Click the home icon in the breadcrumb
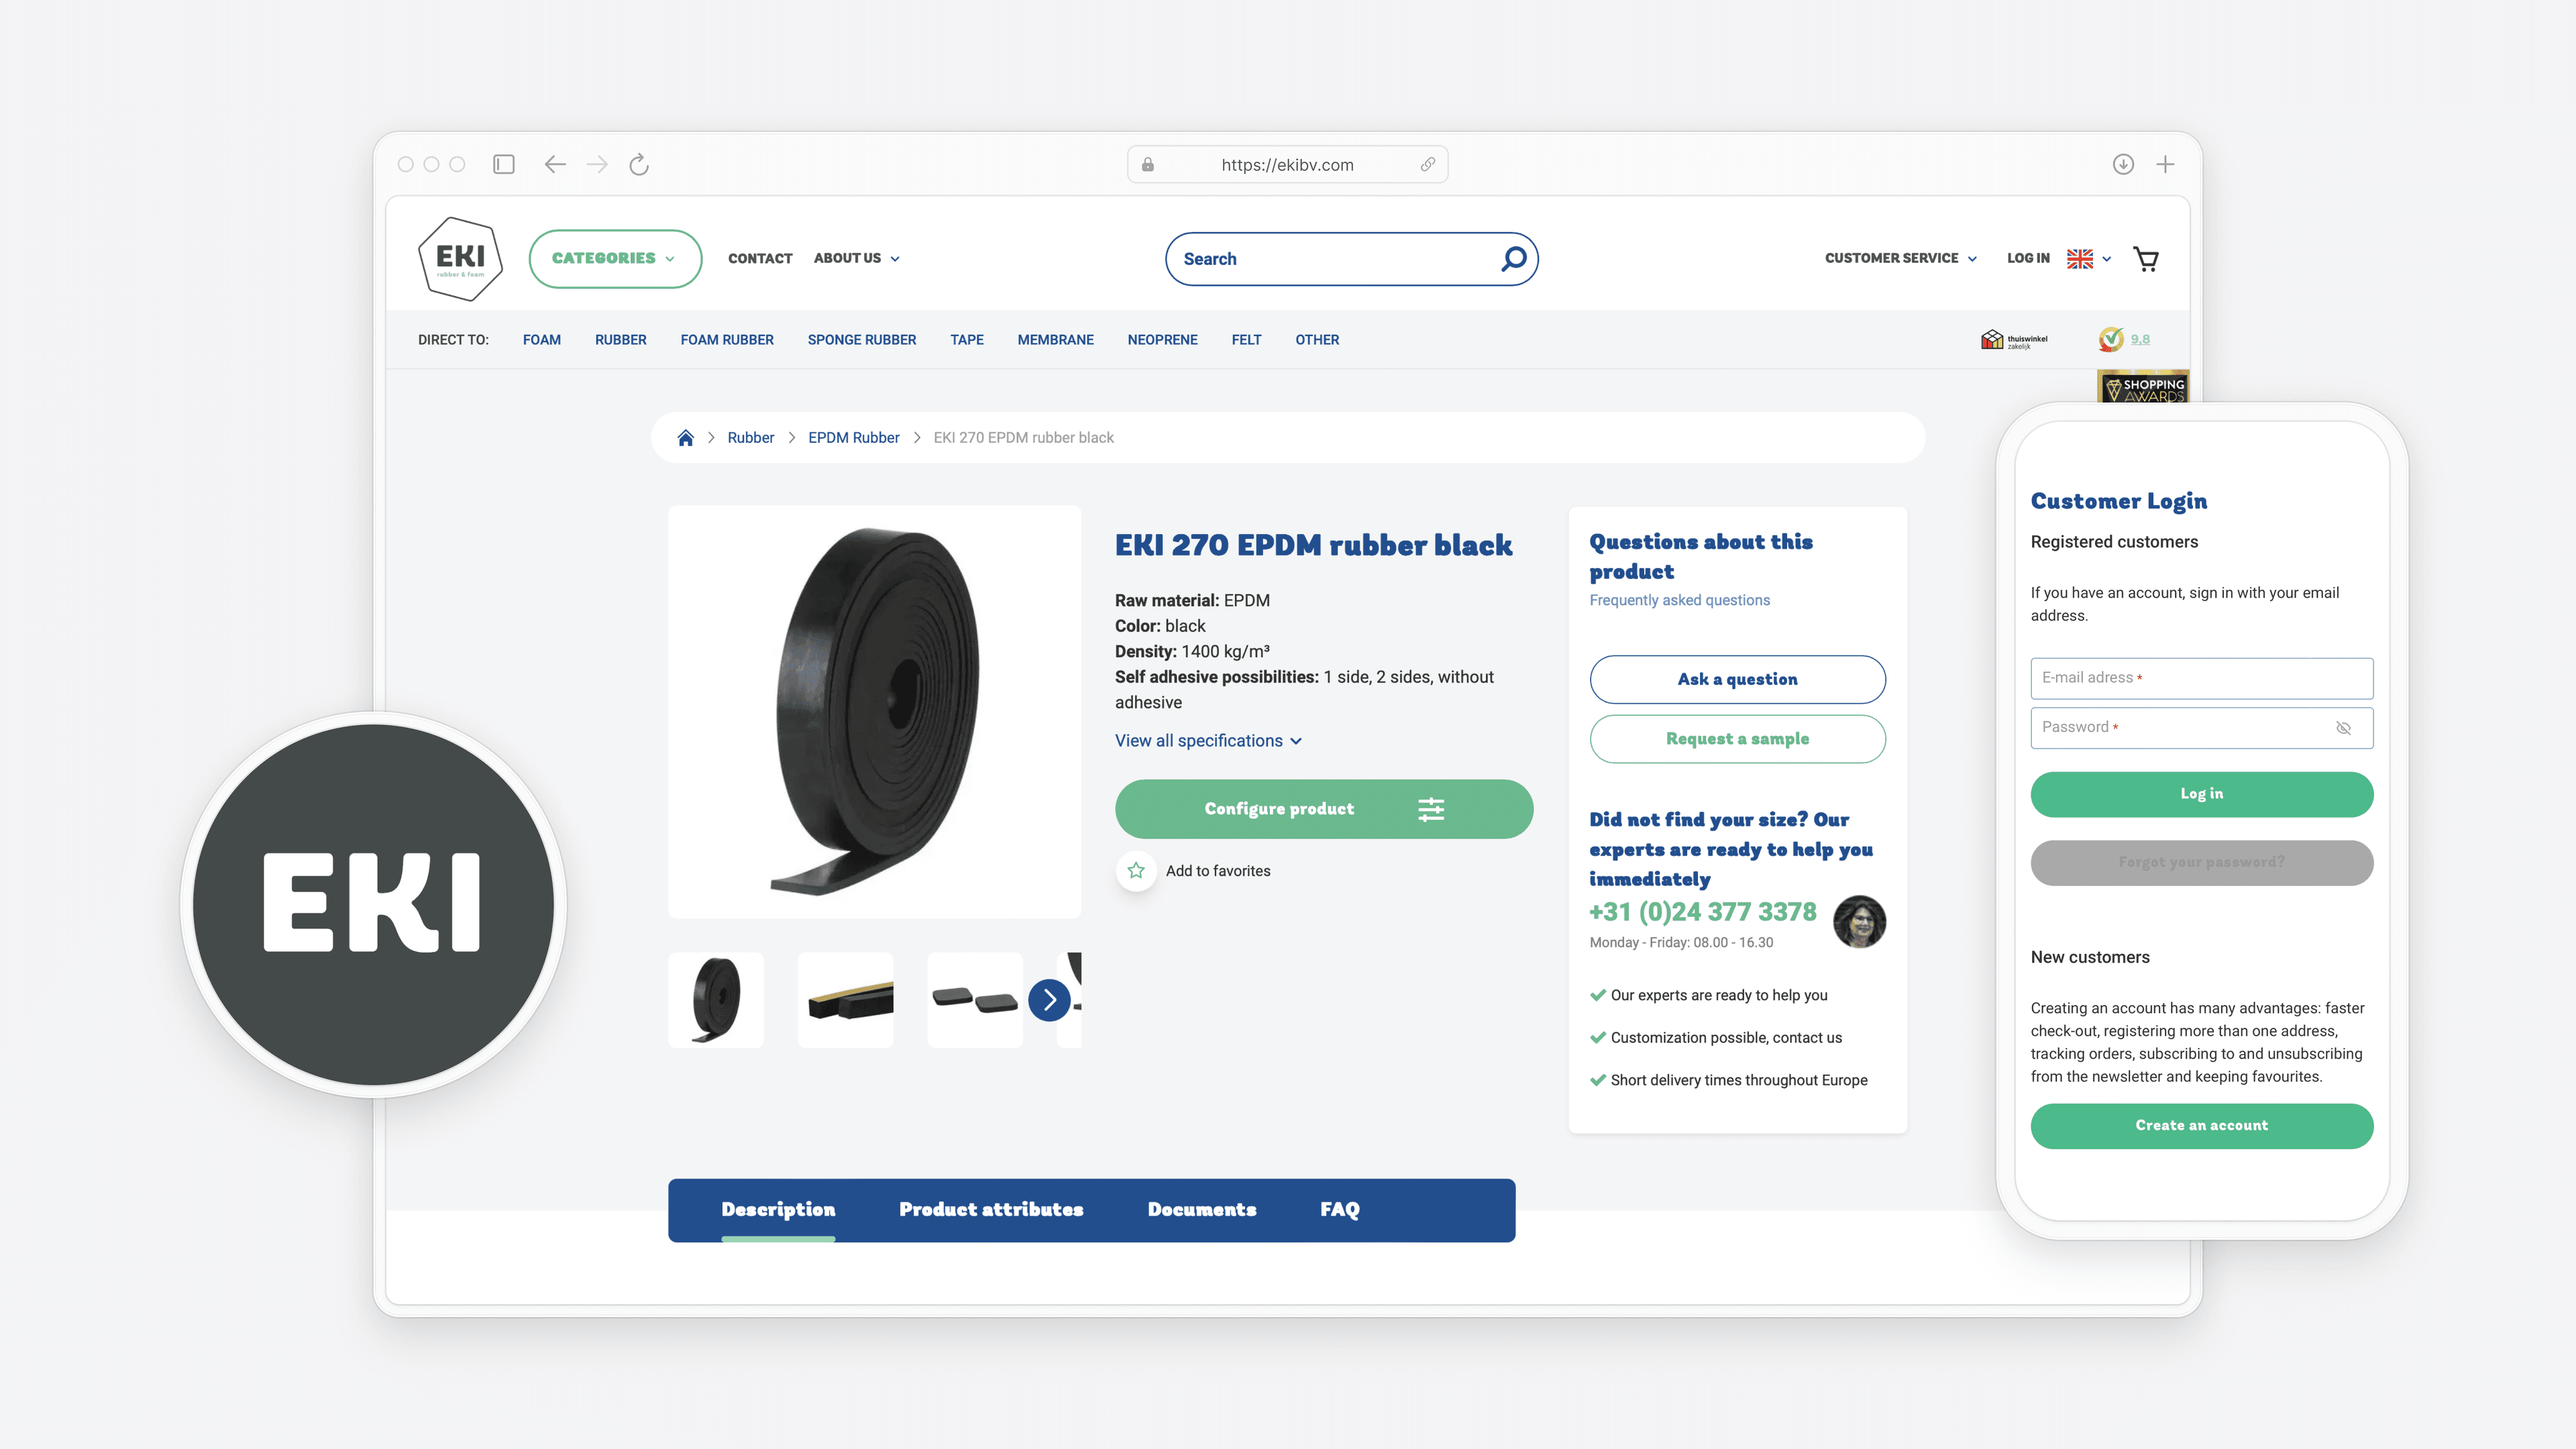 point(686,437)
